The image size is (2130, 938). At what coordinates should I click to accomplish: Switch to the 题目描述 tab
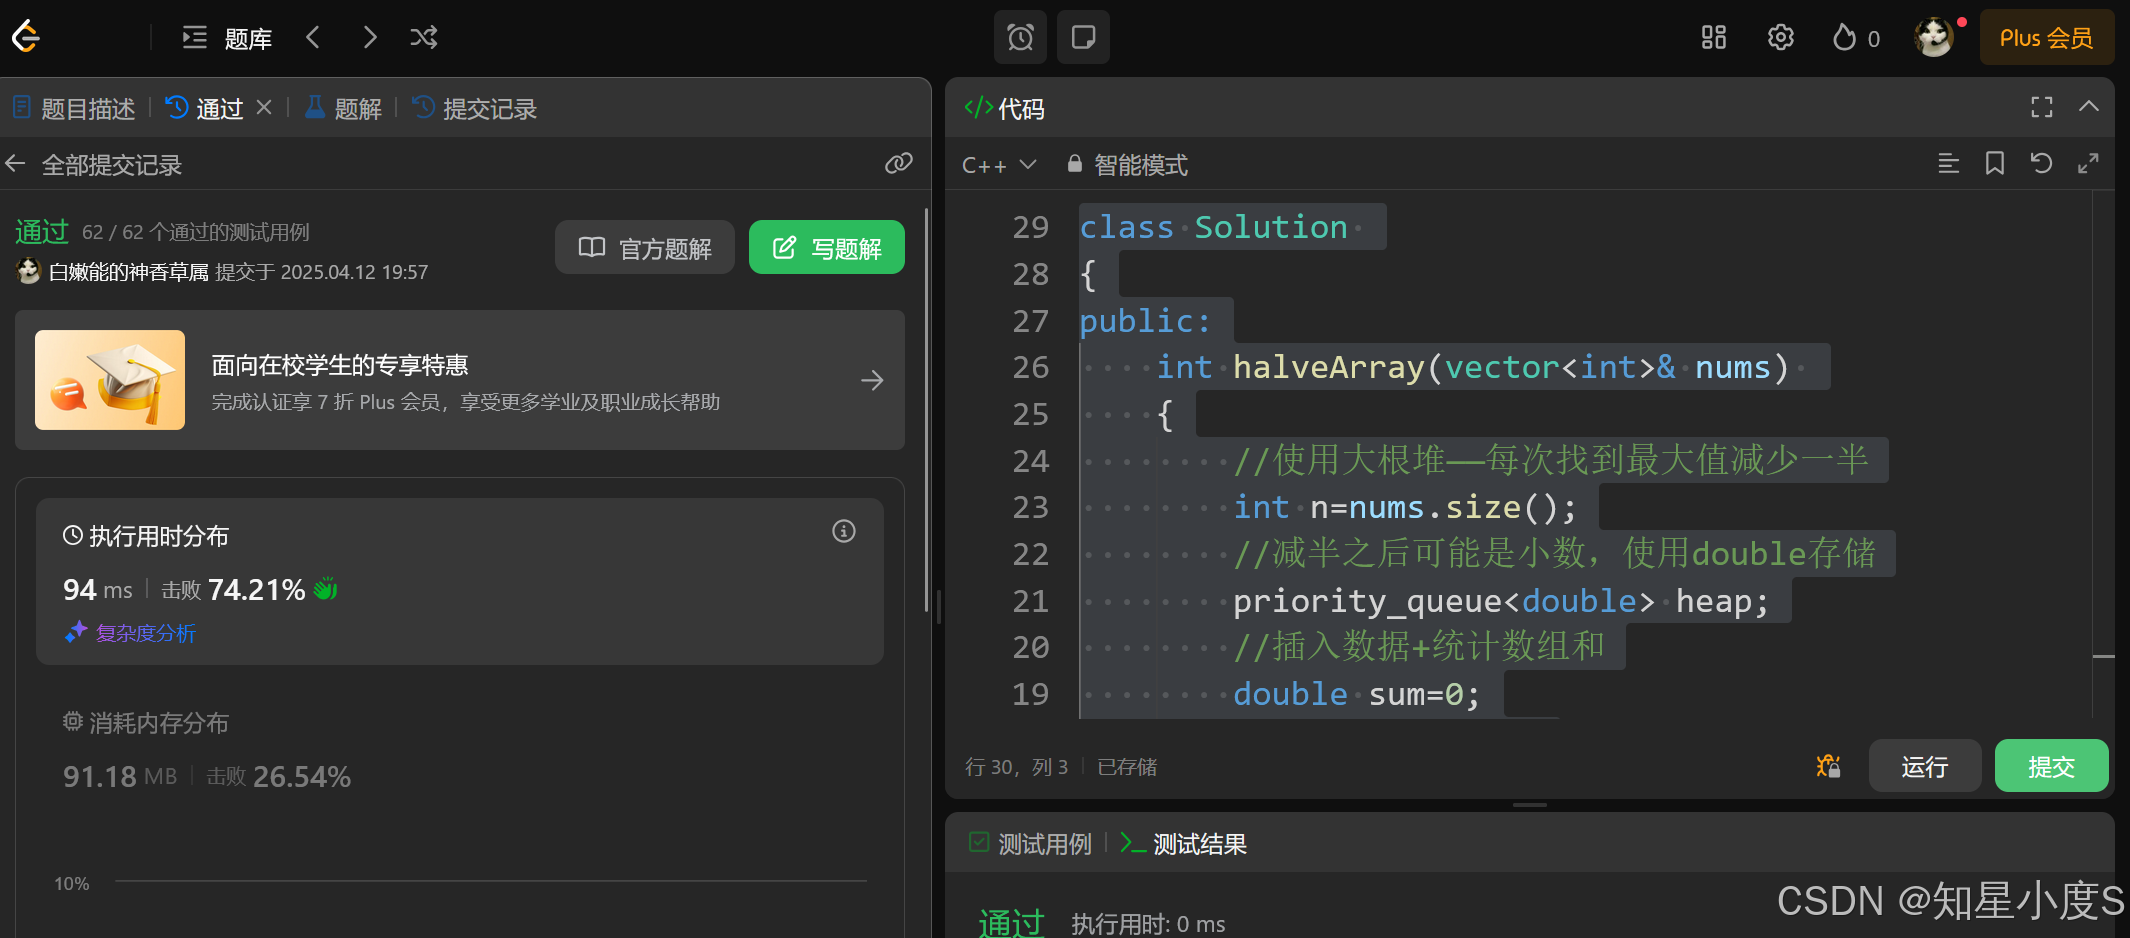point(74,108)
